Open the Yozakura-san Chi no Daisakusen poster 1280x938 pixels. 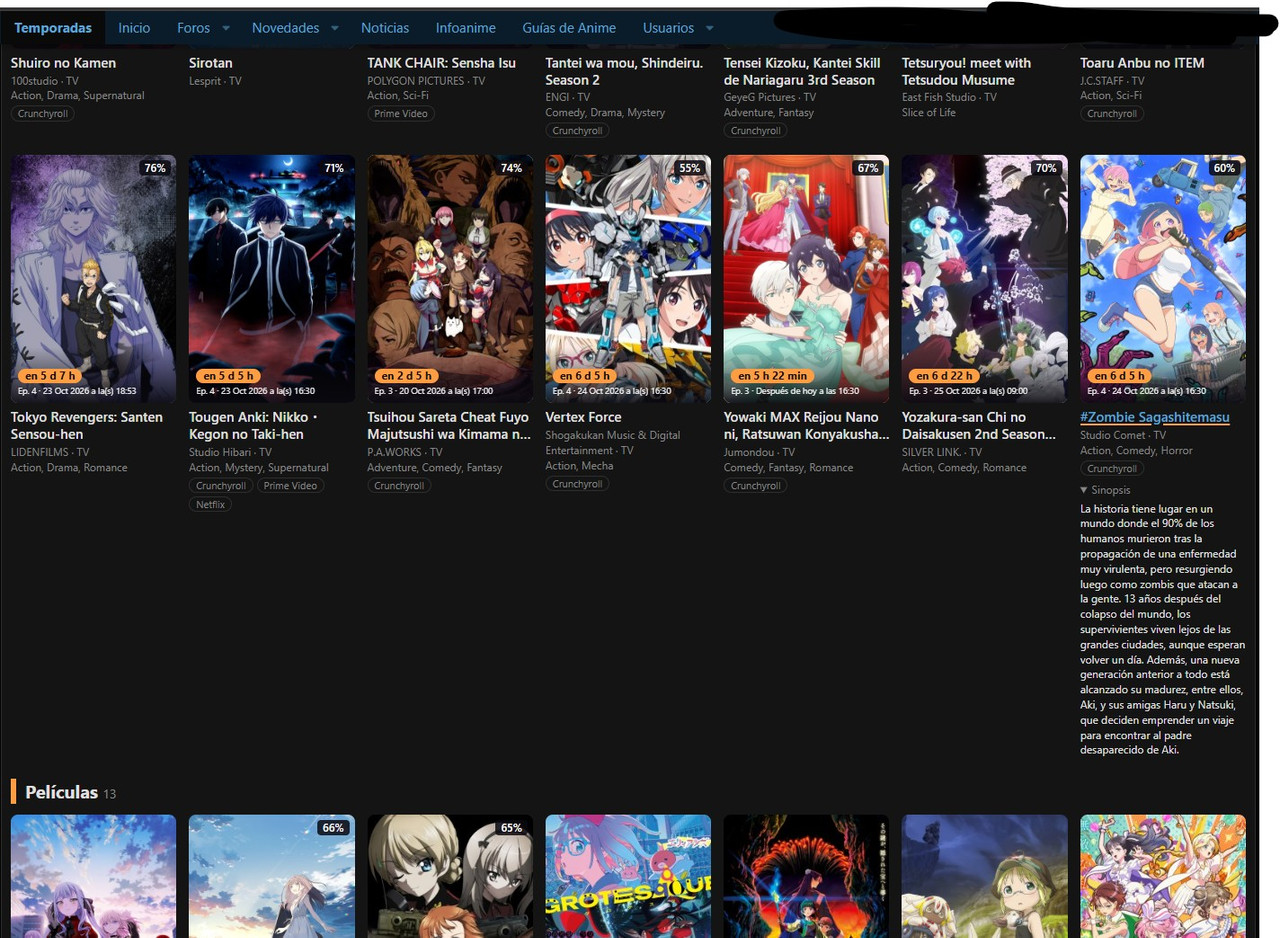(x=984, y=279)
